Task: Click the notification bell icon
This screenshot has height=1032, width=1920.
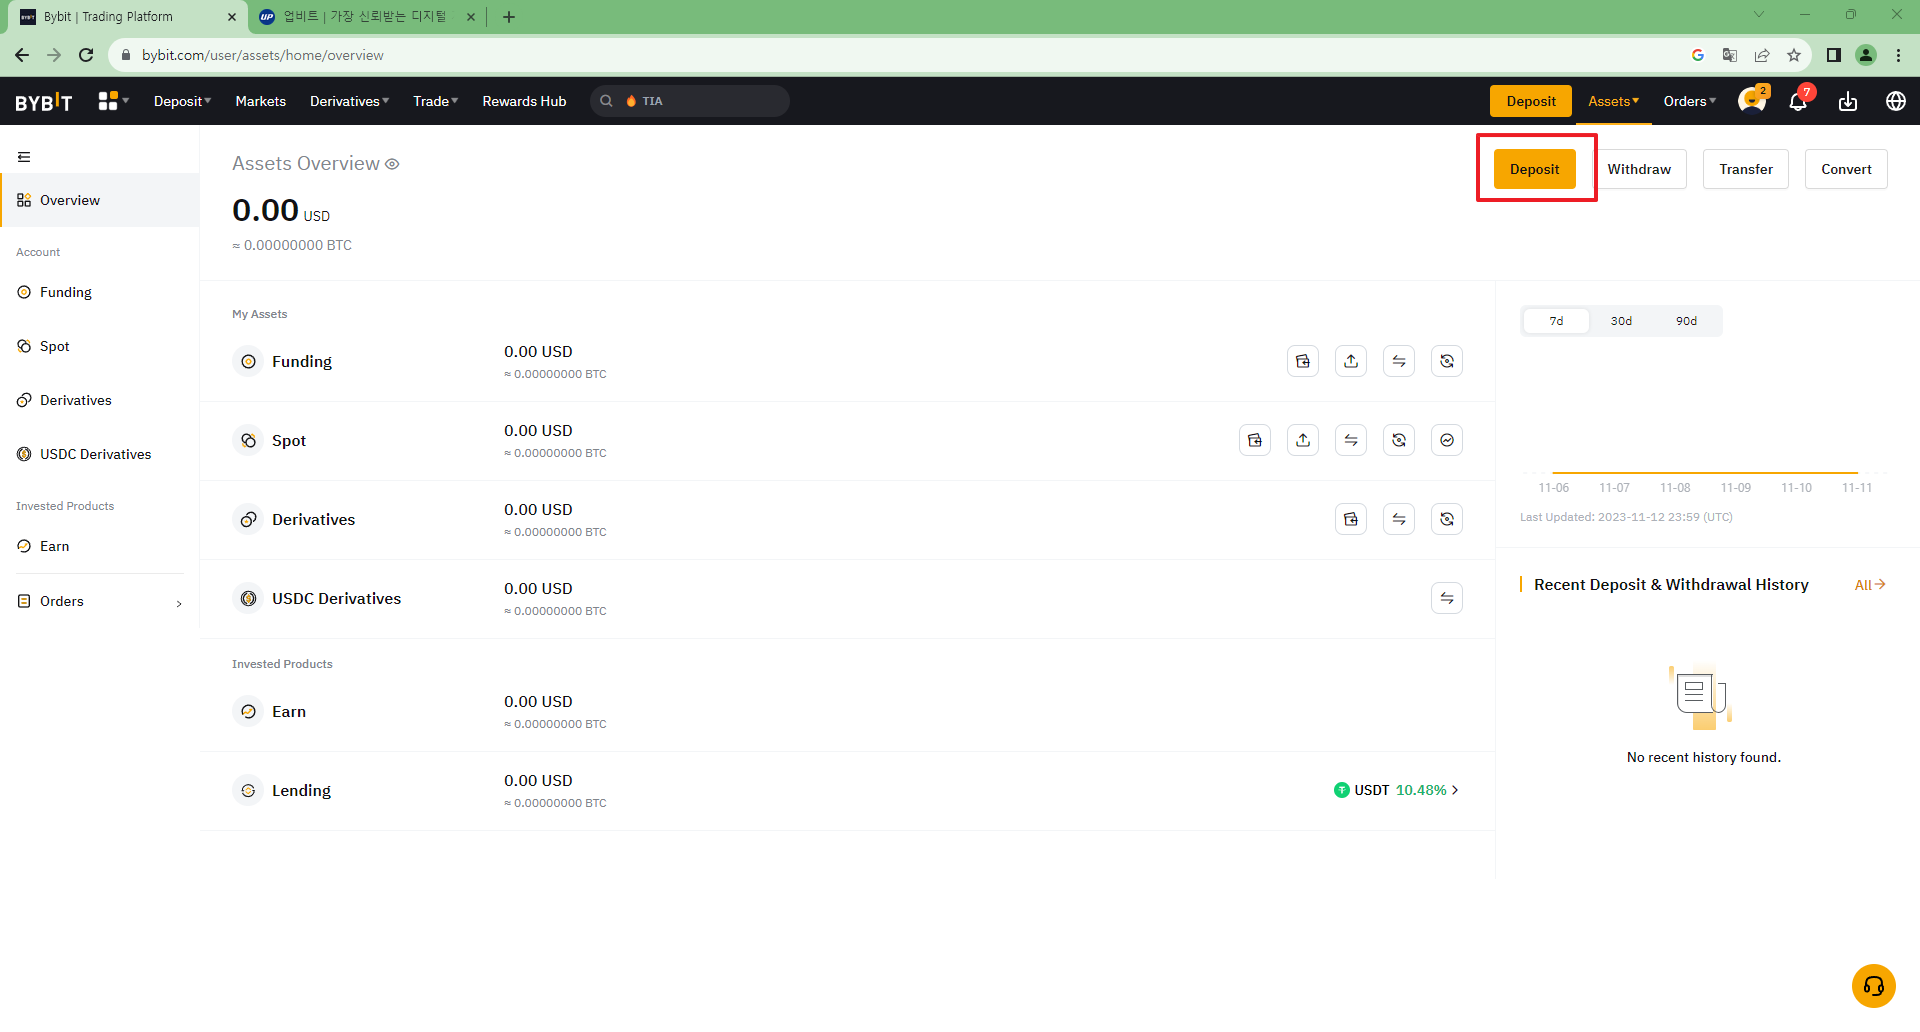Action: [x=1798, y=101]
